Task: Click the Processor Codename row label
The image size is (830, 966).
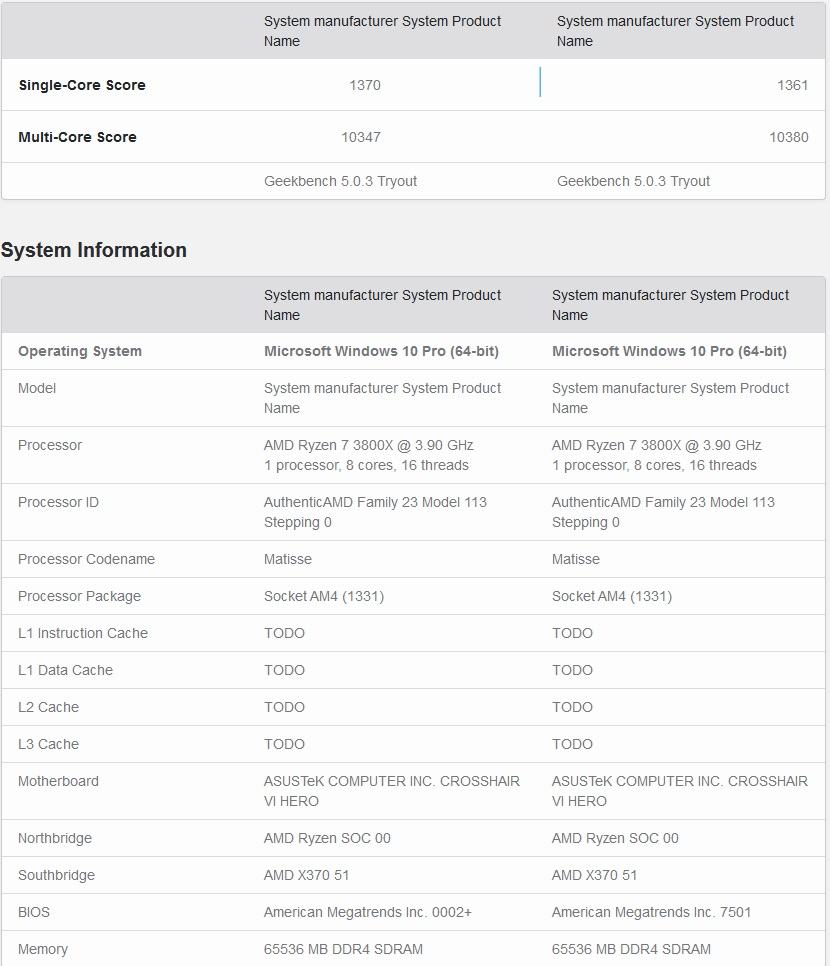Action: click(86, 559)
